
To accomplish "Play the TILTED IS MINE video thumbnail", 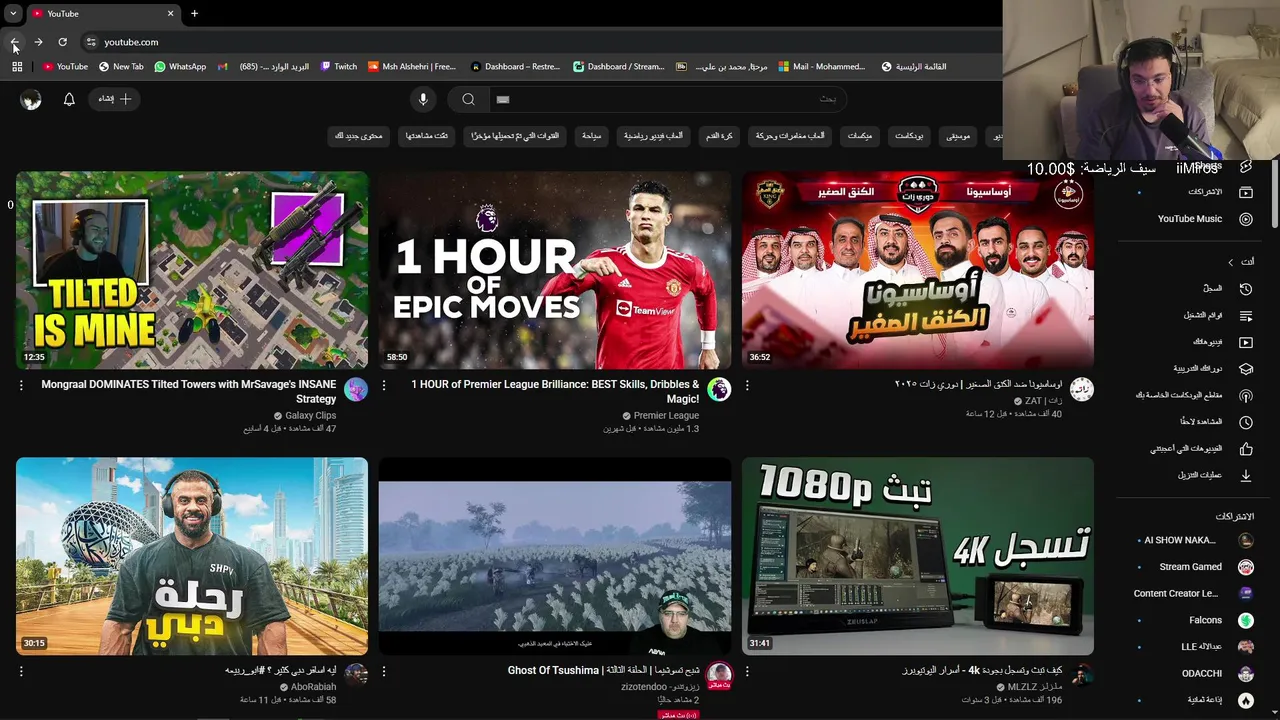I will pos(192,270).
